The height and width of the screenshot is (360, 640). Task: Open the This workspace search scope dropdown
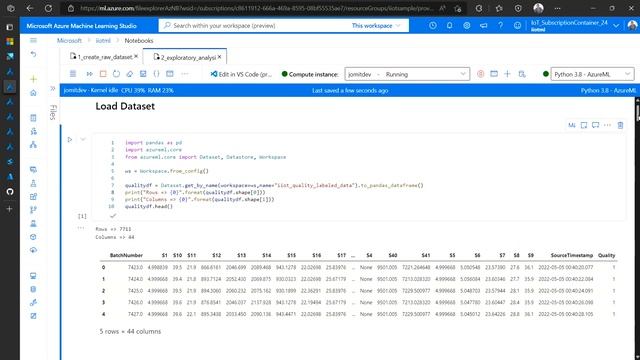coord(376,25)
